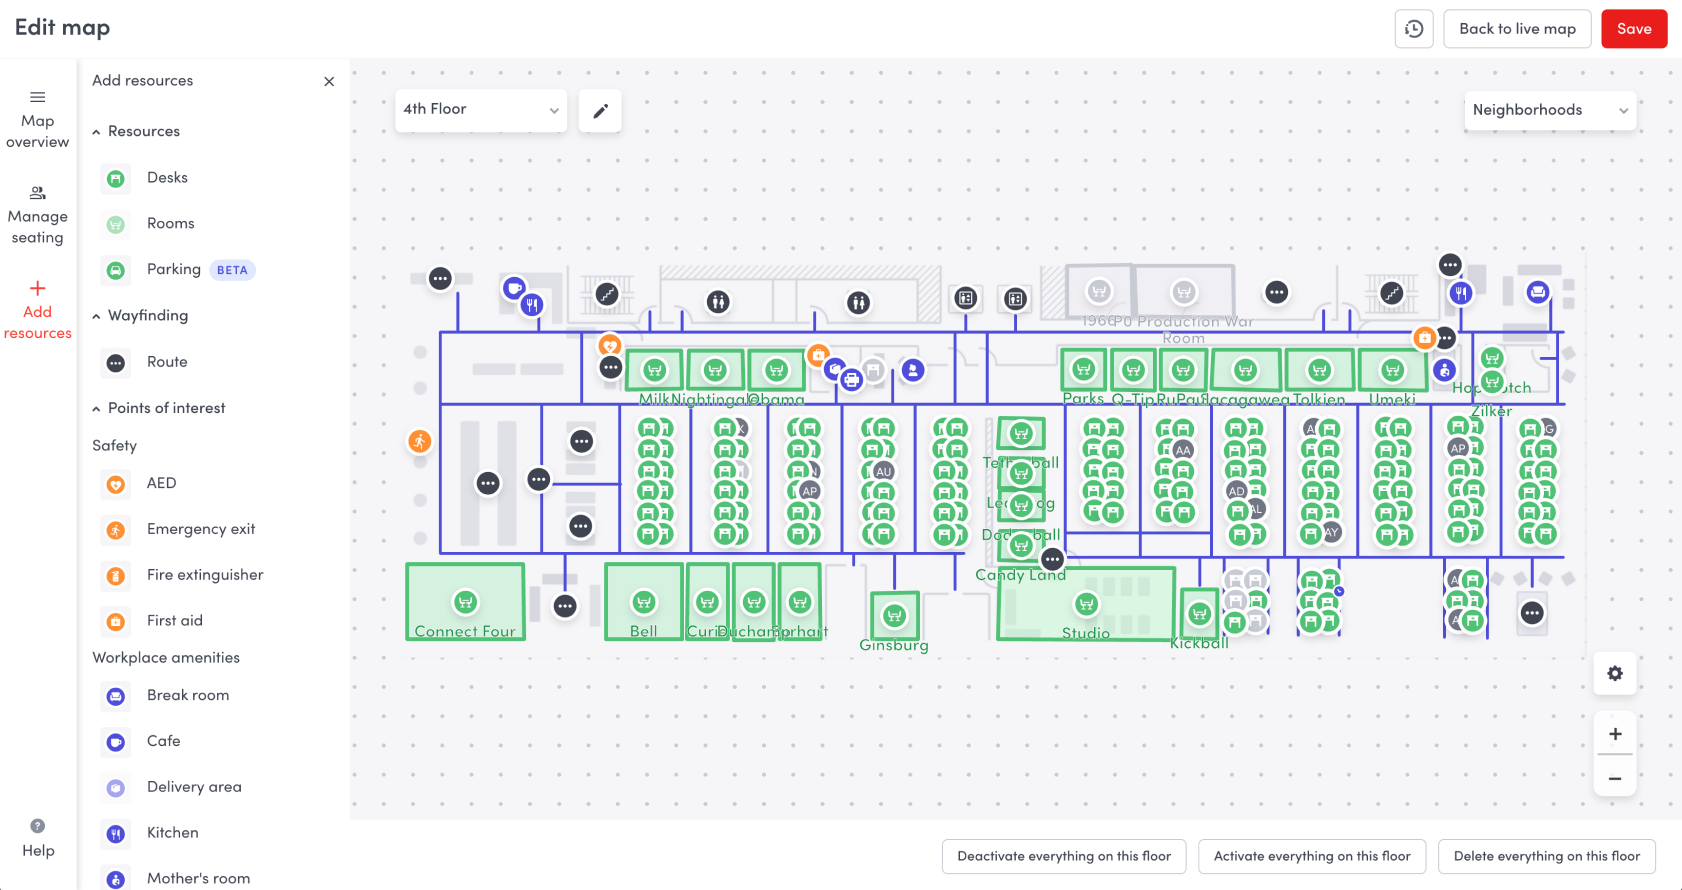Open the Neighborhoods dropdown
Image resolution: width=1682 pixels, height=890 pixels.
[1549, 110]
